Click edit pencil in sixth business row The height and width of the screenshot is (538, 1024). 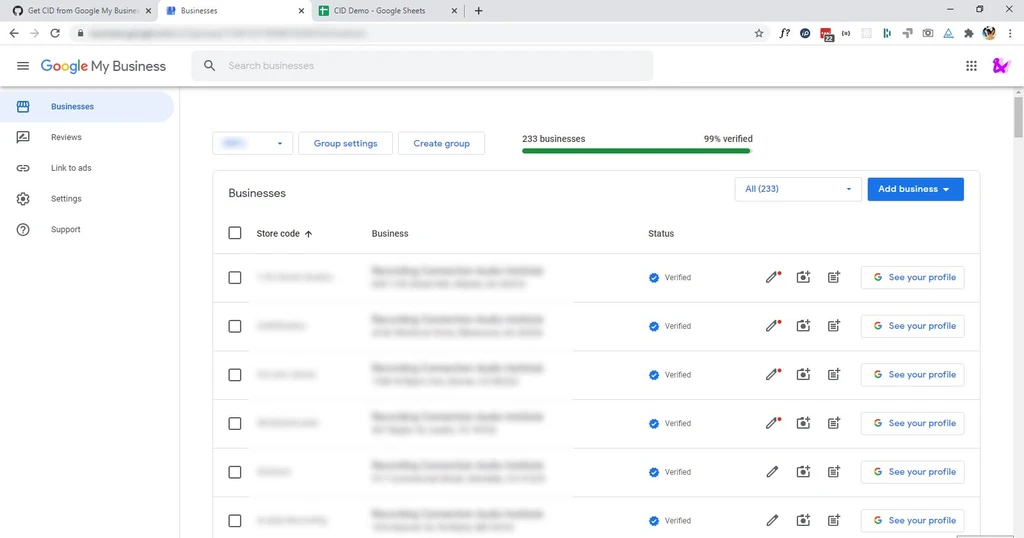tap(773, 520)
